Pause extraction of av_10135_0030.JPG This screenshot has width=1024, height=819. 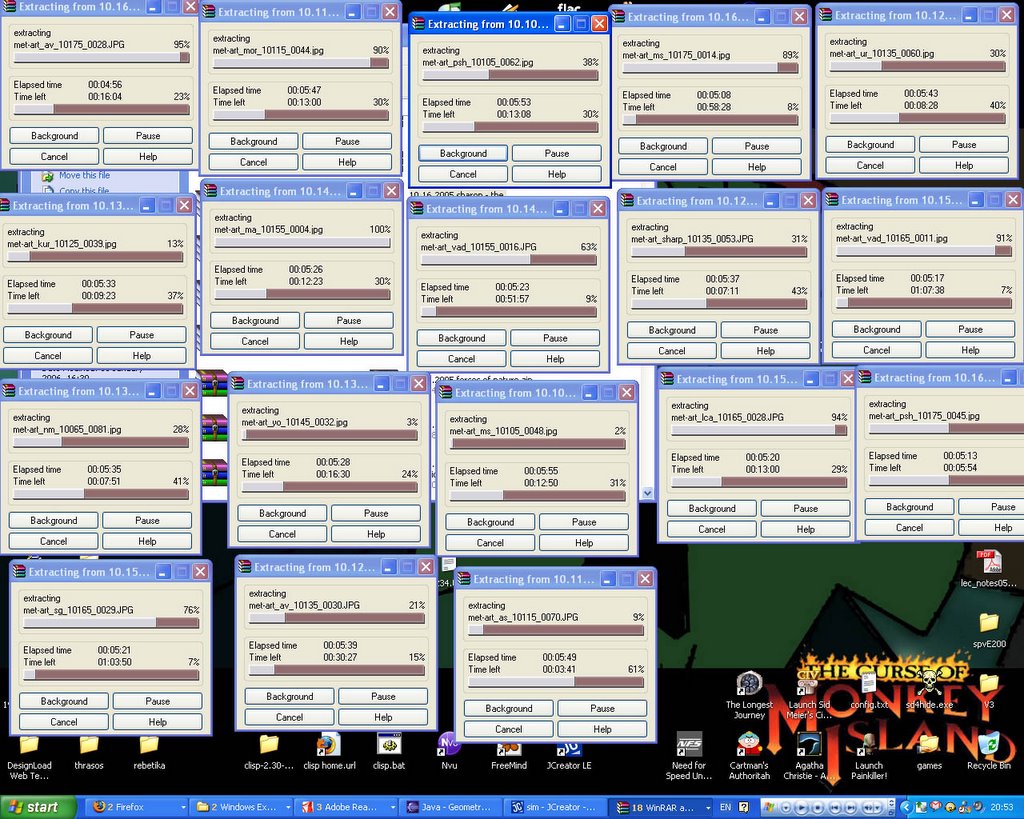(383, 697)
